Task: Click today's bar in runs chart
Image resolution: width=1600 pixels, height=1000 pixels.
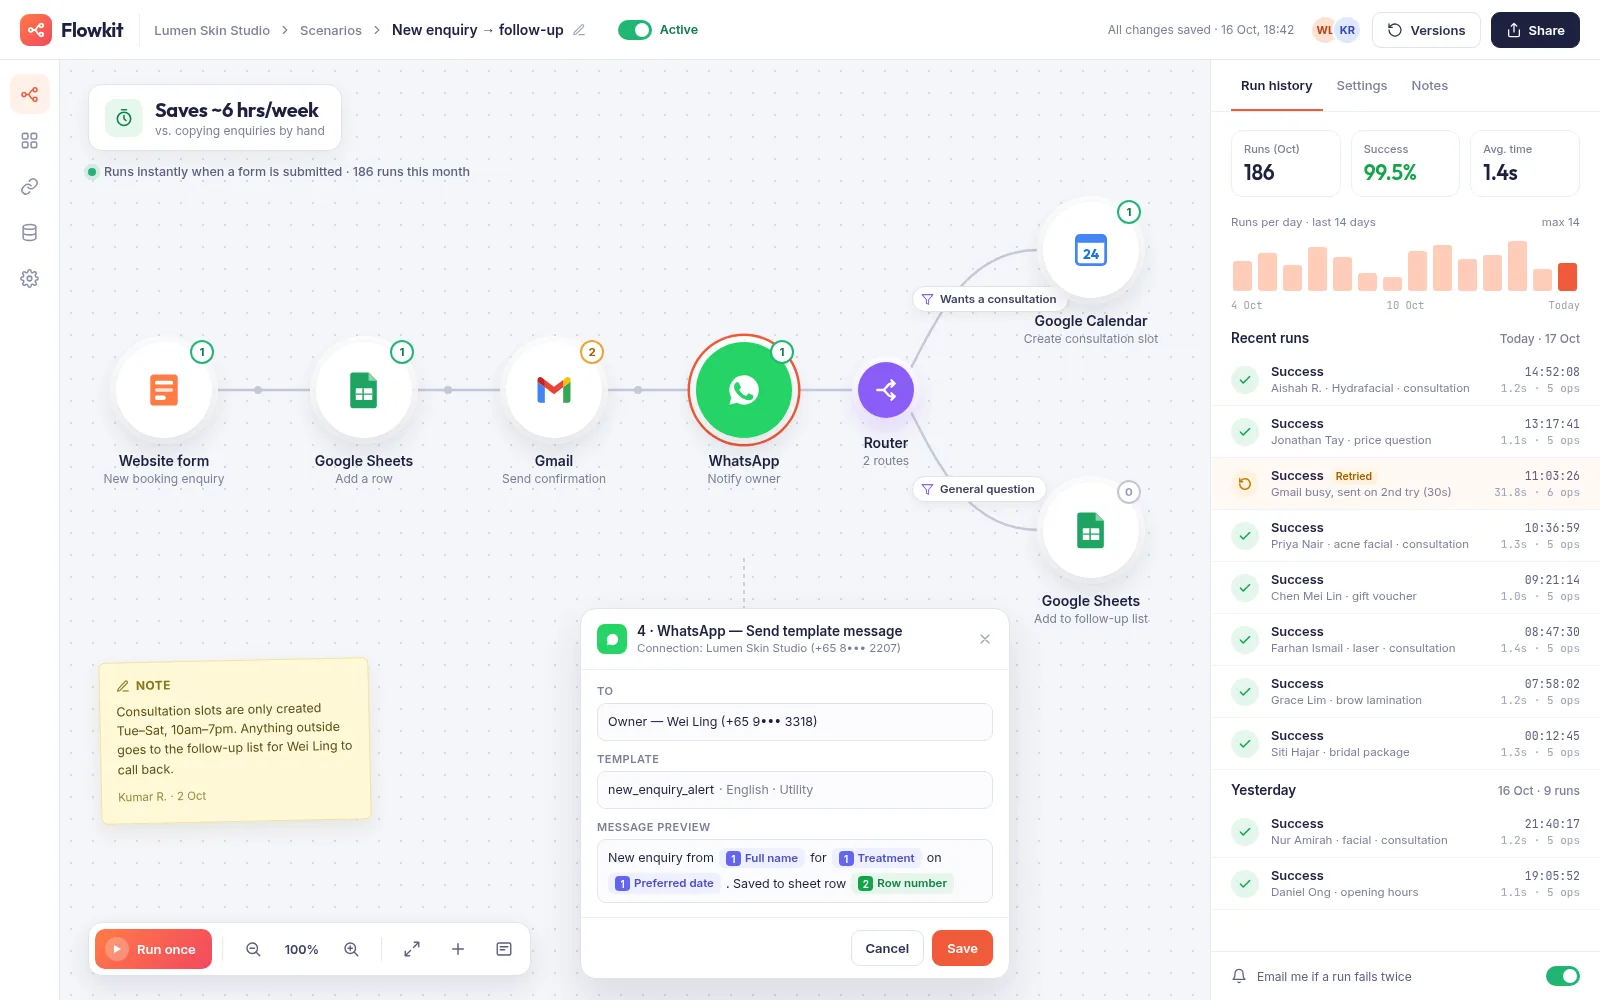Action: (x=1567, y=276)
